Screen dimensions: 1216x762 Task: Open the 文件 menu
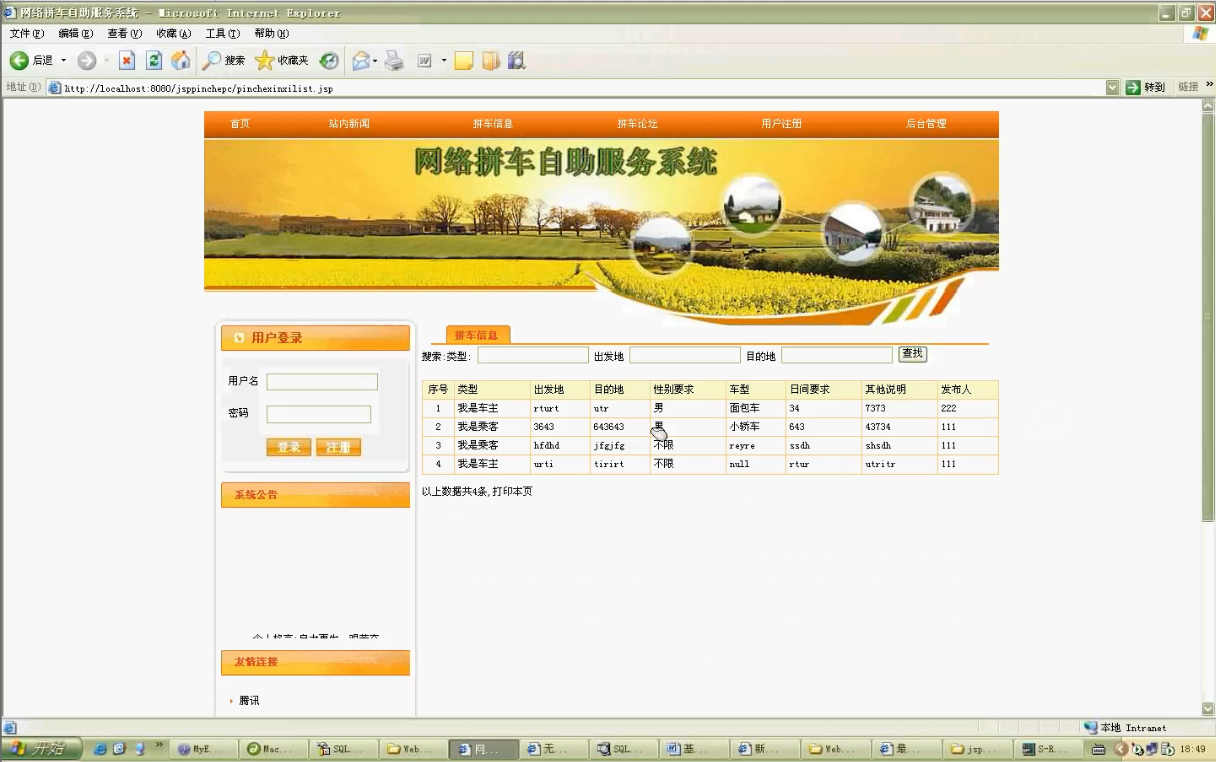pos(27,34)
